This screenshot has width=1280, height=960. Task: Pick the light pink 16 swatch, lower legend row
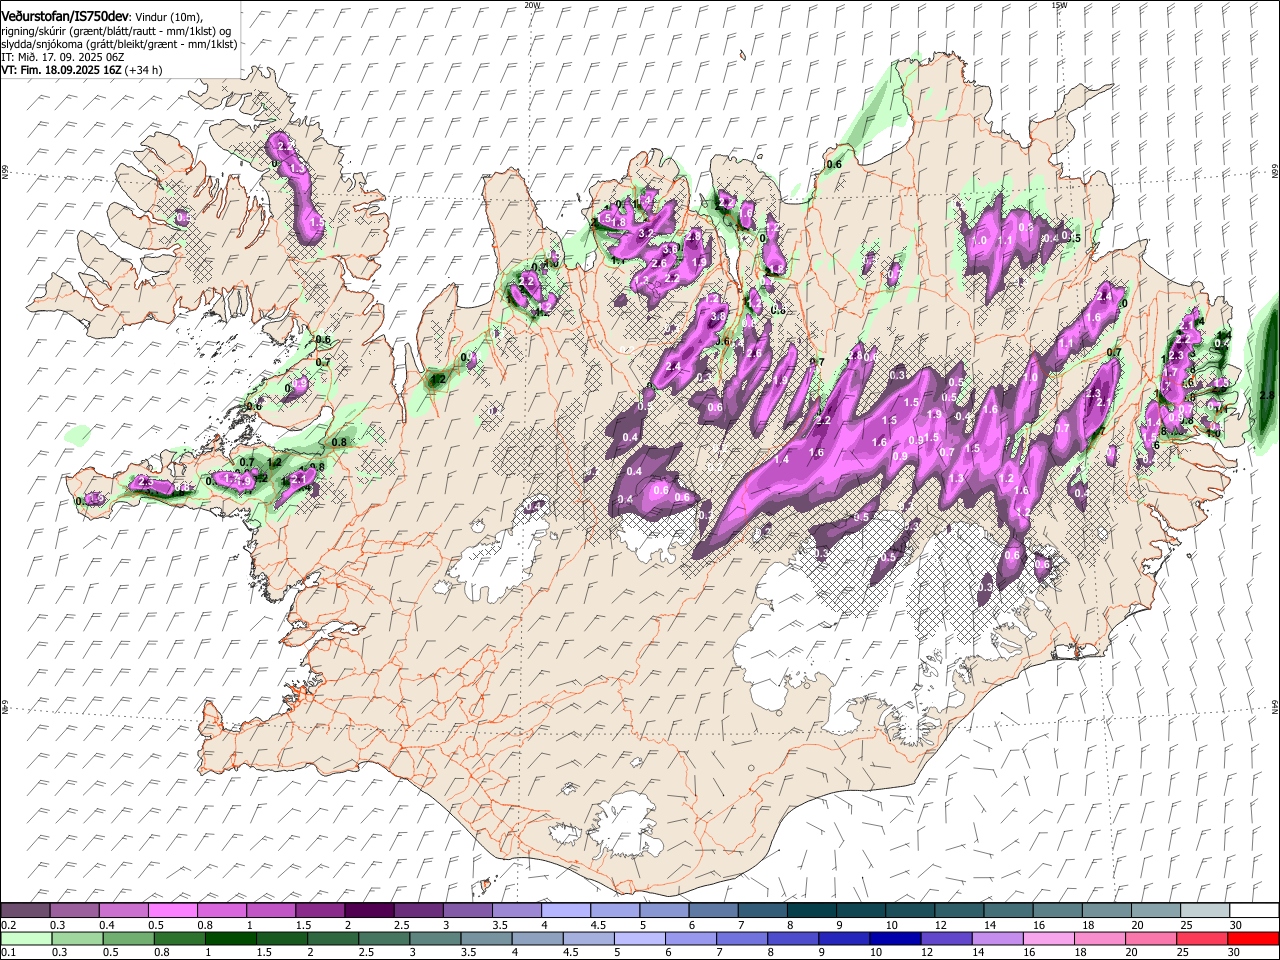coord(1049,938)
